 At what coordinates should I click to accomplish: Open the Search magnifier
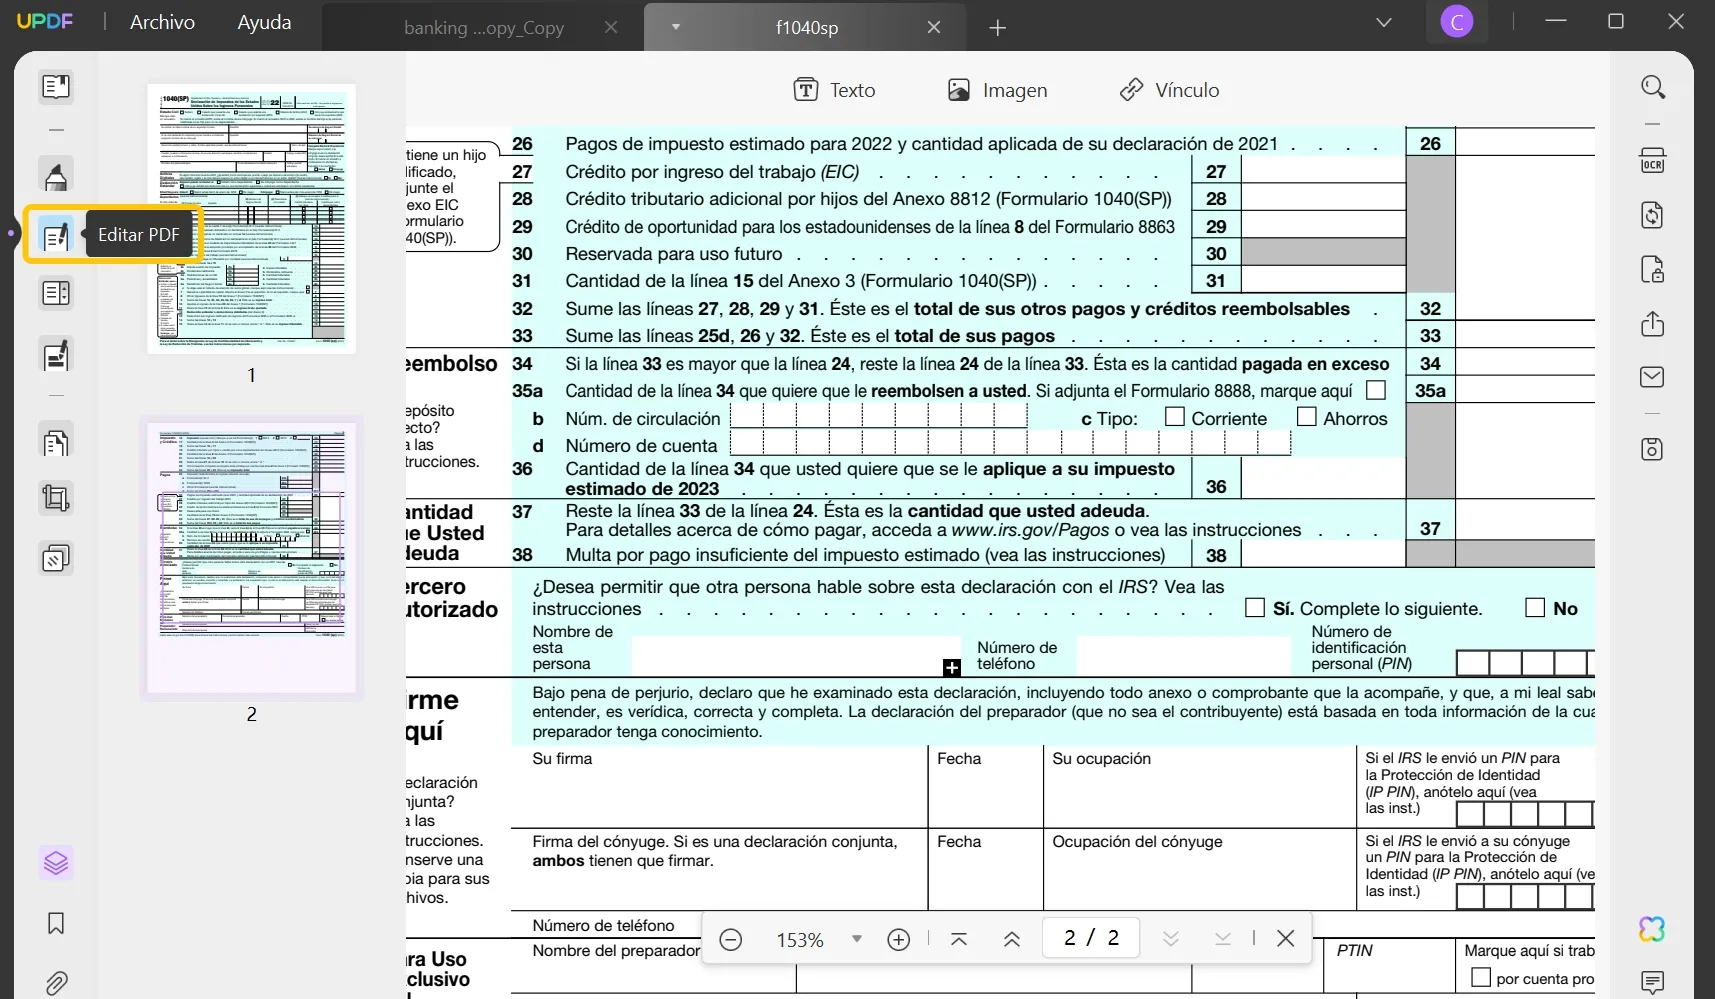pos(1653,87)
